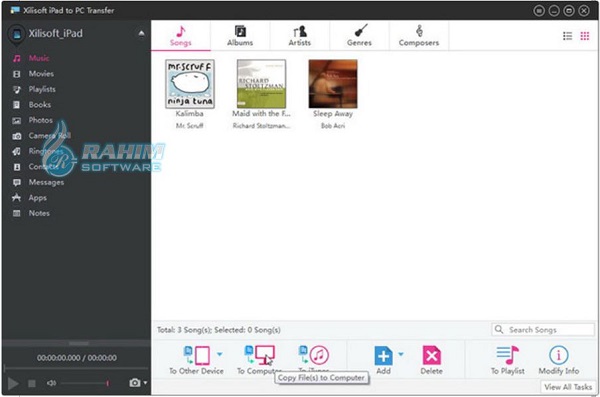This screenshot has height=397, width=600.
Task: Open Messages in the sidebar
Action: pyautogui.click(x=46, y=182)
